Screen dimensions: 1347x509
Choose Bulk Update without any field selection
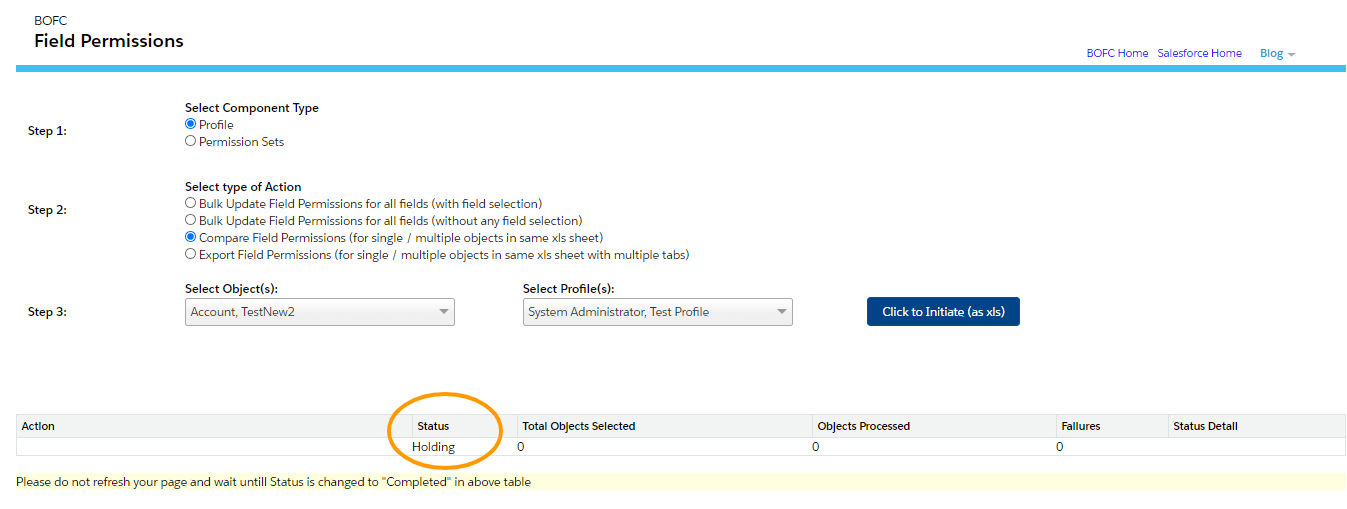(x=190, y=220)
